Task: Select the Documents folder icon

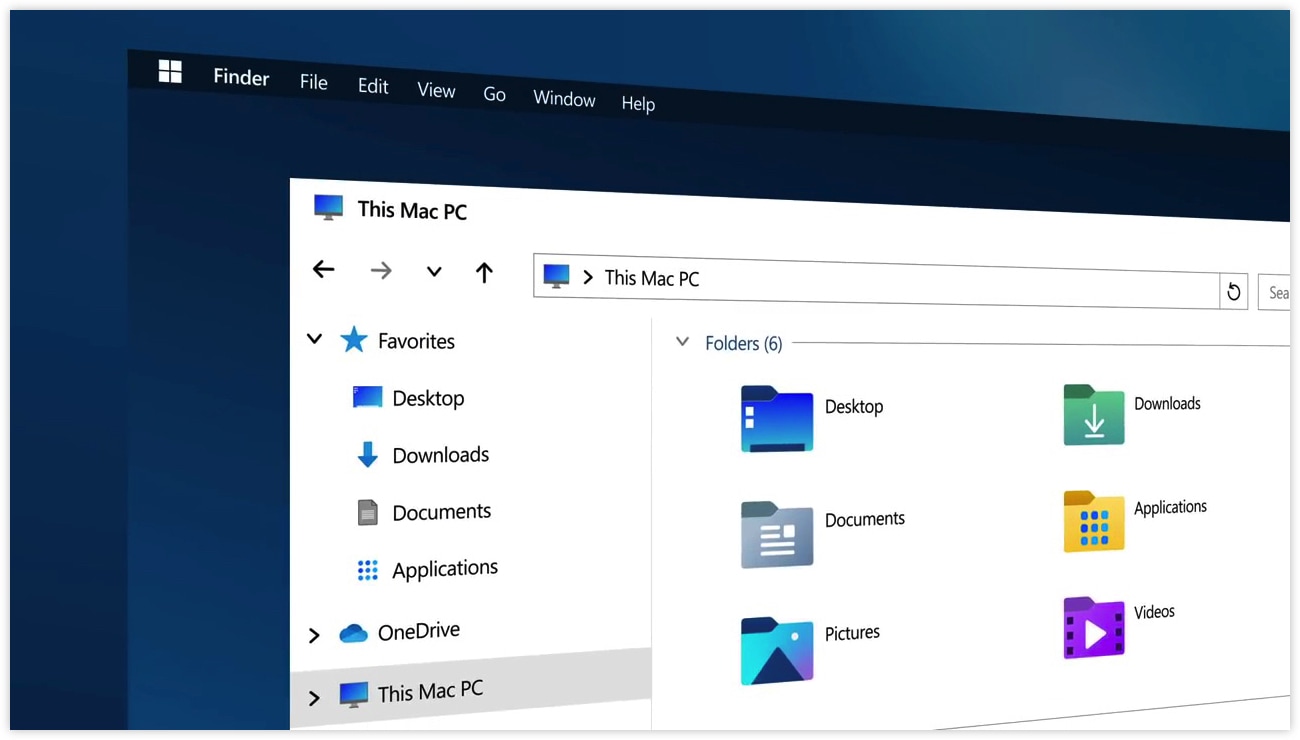Action: pos(777,534)
